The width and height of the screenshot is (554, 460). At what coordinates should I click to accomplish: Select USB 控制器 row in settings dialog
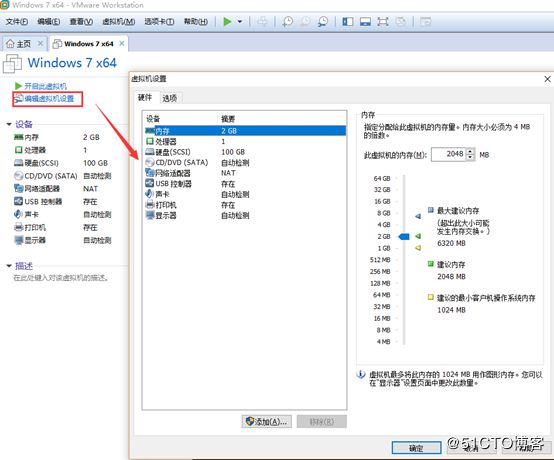245,184
